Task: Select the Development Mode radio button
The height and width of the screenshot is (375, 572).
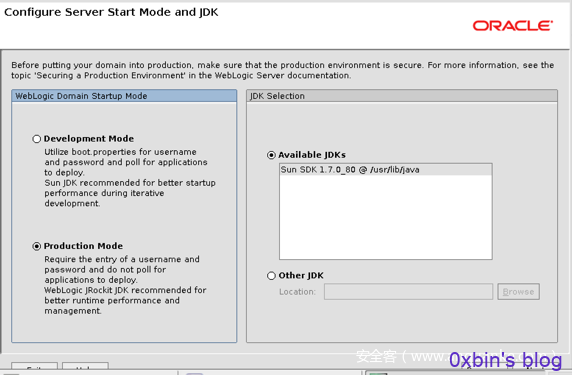Action: click(x=36, y=139)
